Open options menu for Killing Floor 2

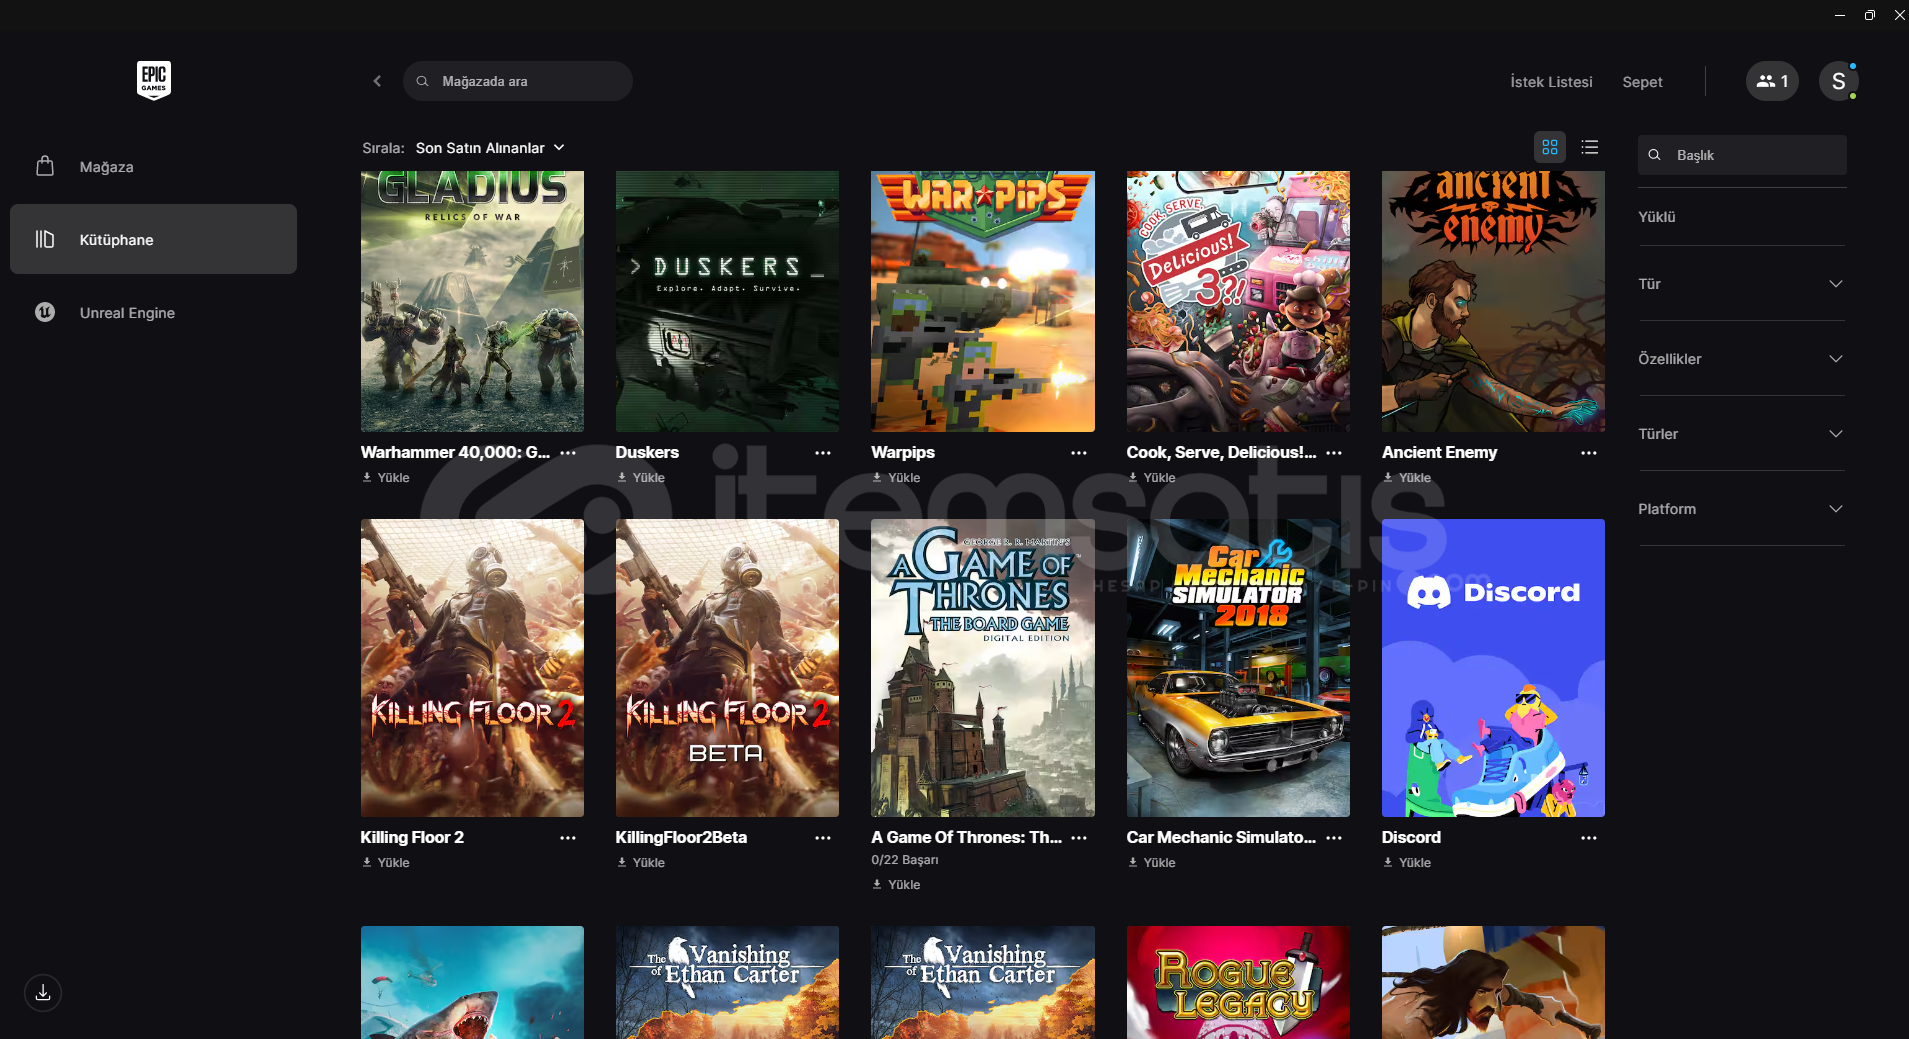point(568,838)
